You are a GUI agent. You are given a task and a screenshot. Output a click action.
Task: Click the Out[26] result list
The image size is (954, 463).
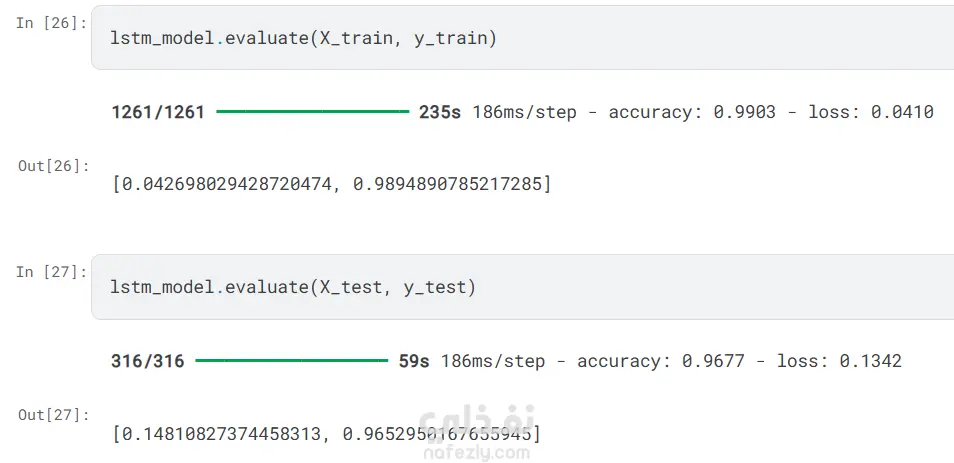(331, 184)
